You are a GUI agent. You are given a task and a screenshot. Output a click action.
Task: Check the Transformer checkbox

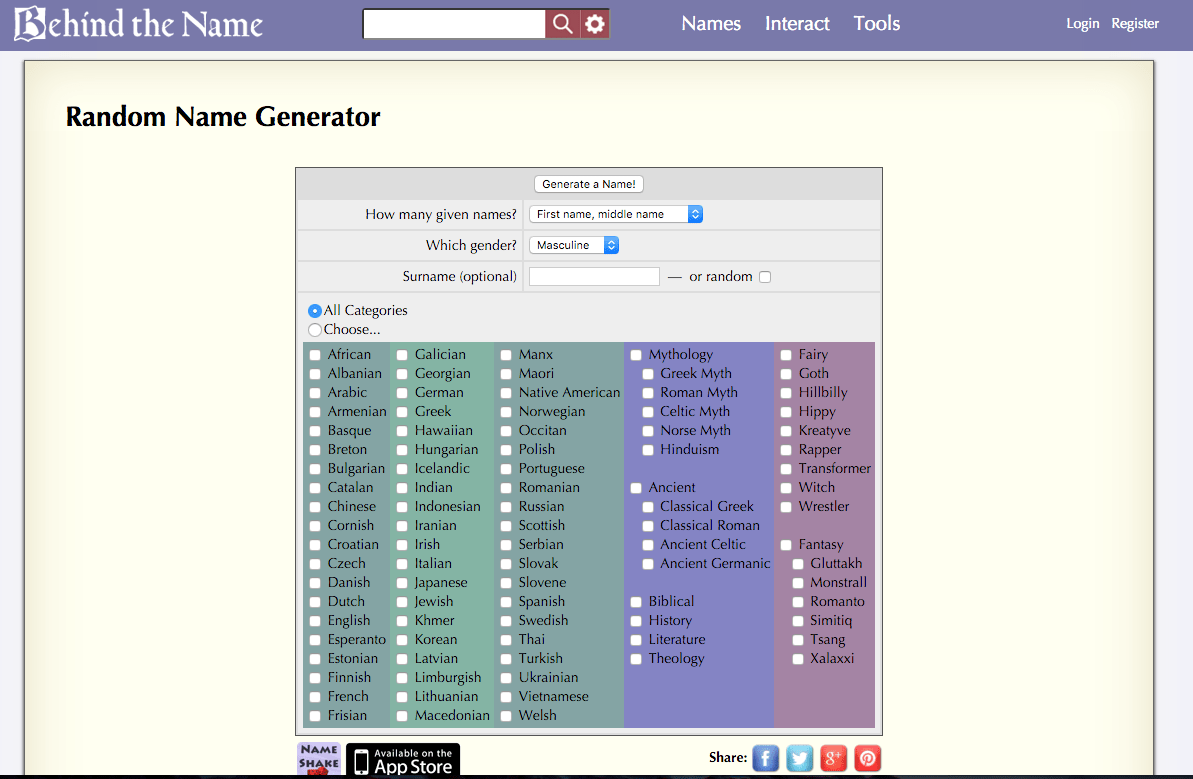coord(786,469)
